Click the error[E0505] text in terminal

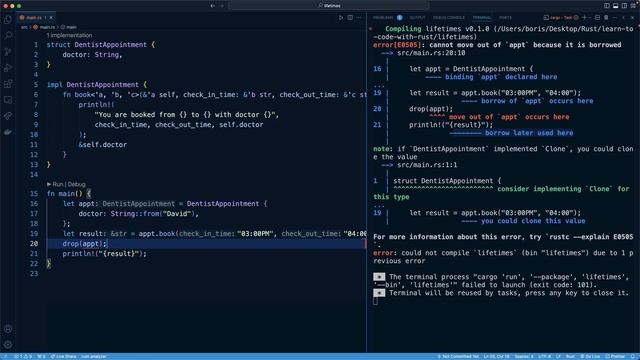397,45
